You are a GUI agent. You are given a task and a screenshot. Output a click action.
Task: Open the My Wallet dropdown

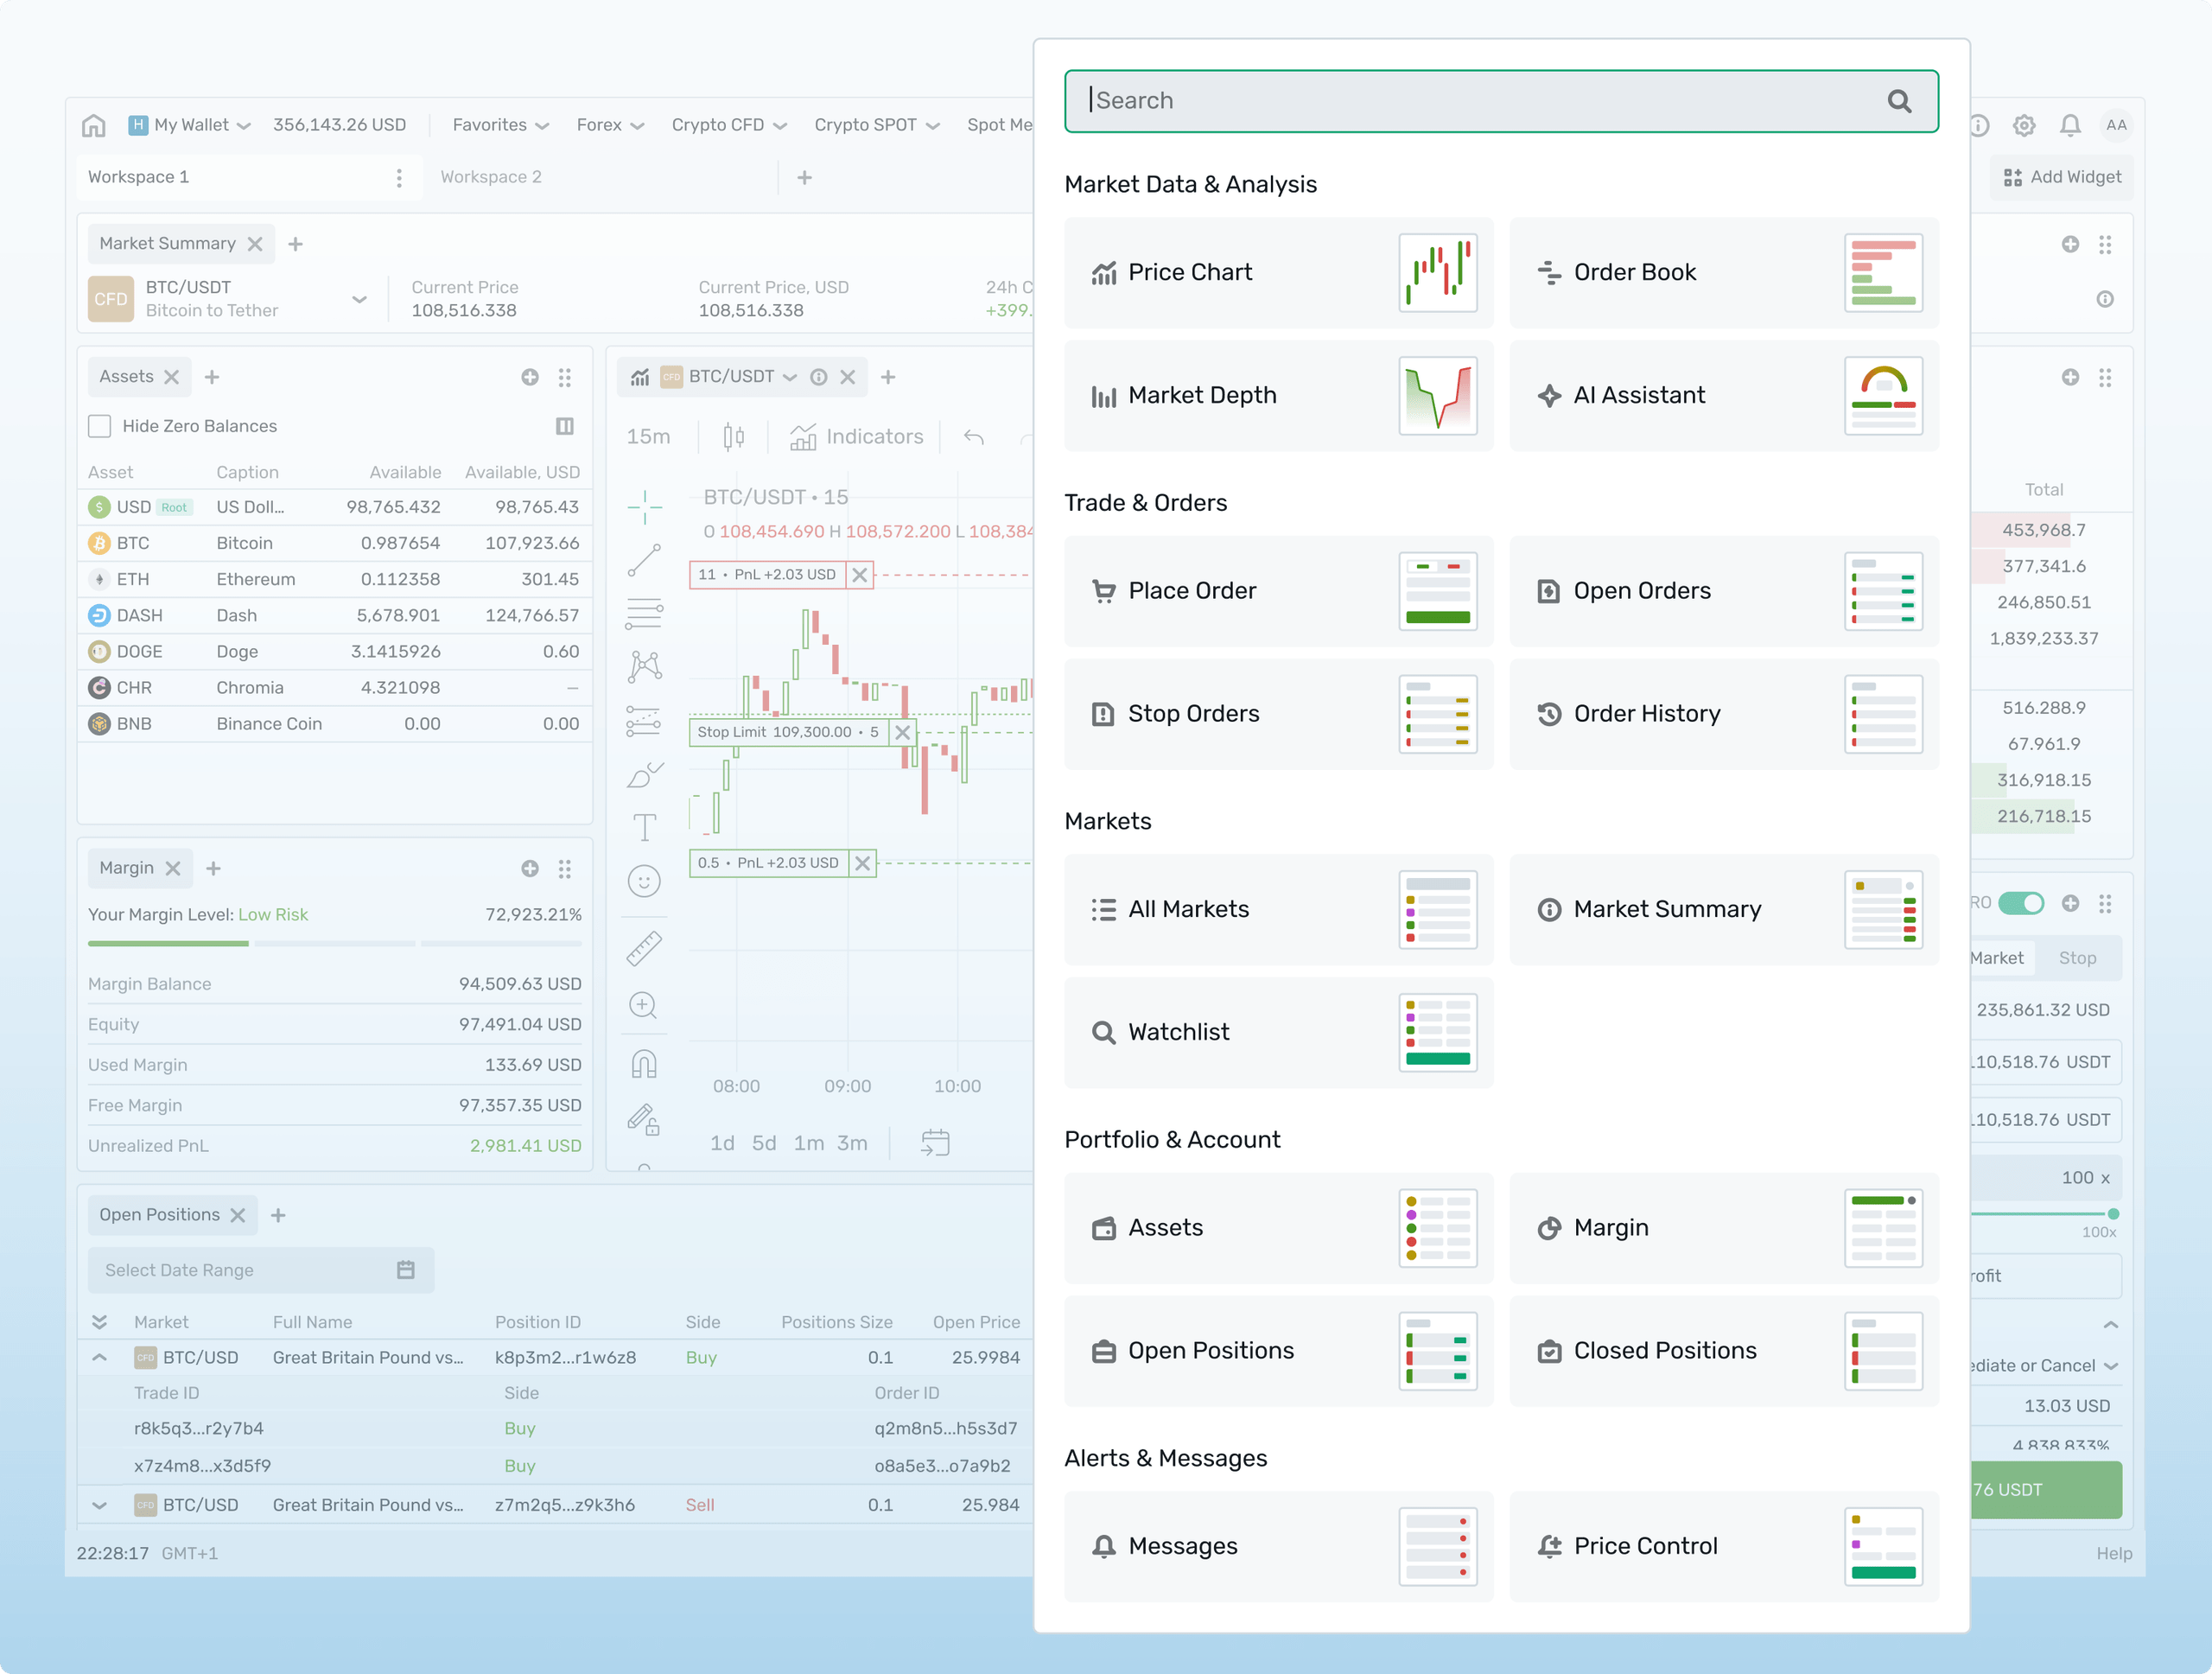pyautogui.click(x=190, y=125)
